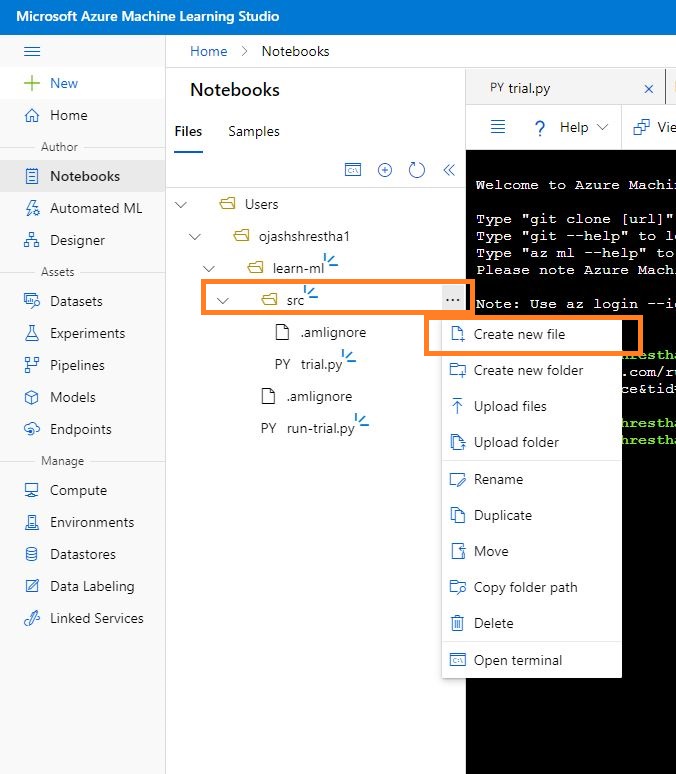Close the trial.py tab

(x=649, y=89)
